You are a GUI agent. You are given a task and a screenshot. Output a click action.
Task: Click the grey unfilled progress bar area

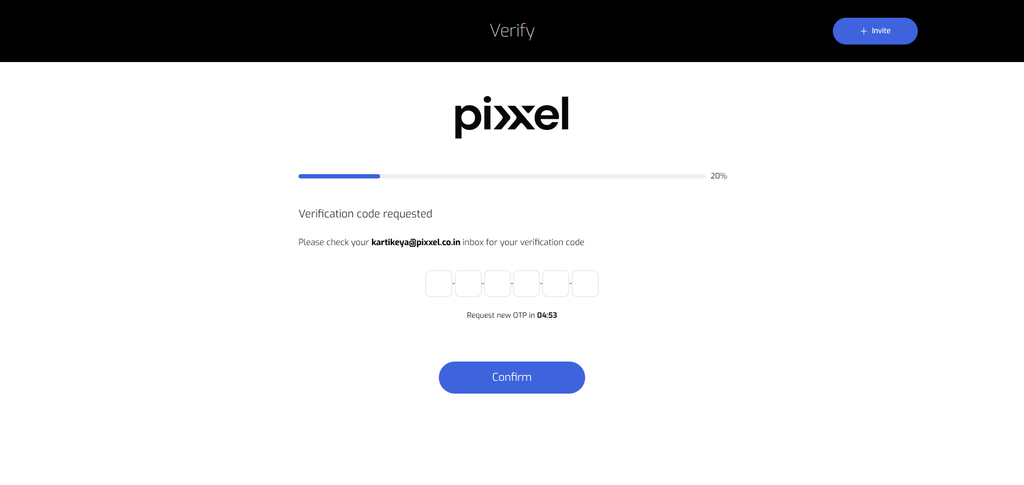(543, 176)
